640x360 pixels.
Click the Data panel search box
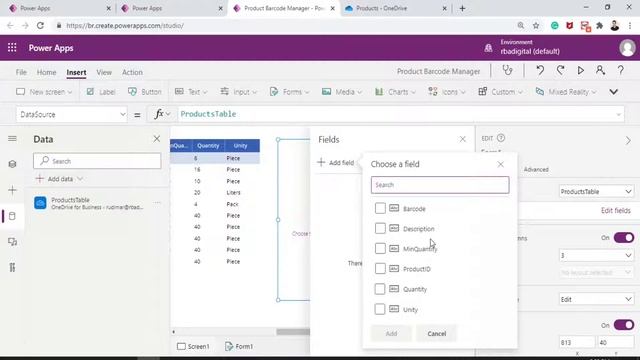click(x=97, y=161)
